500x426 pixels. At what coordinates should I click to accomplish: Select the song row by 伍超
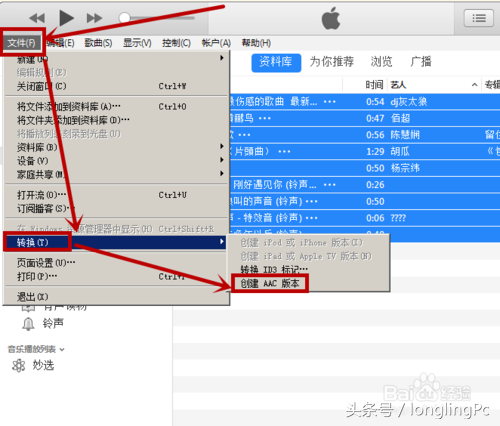tap(365, 118)
